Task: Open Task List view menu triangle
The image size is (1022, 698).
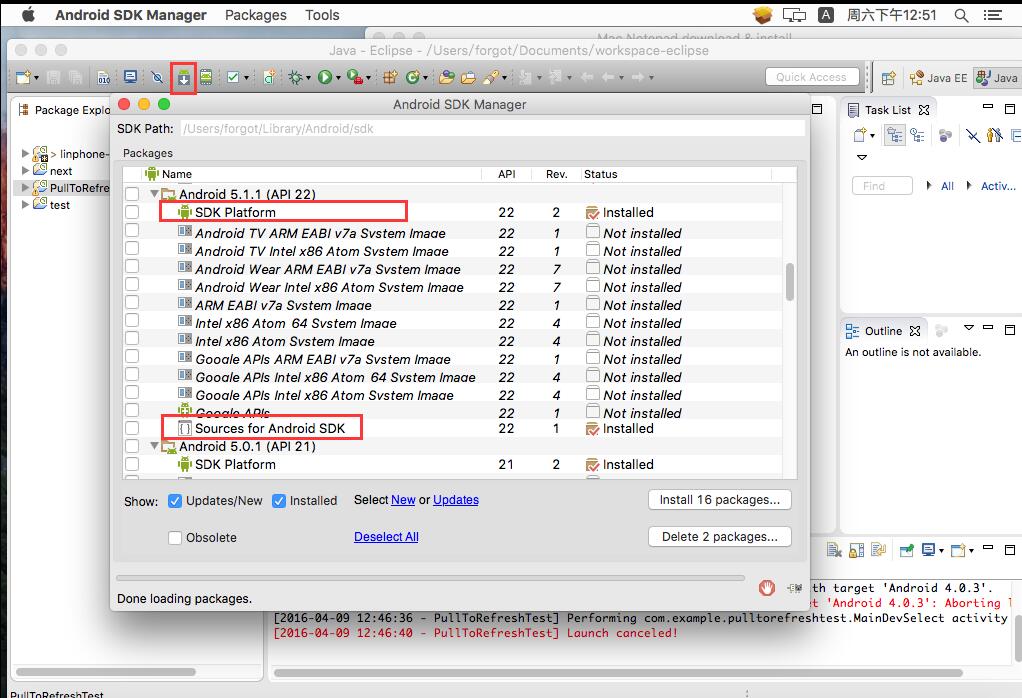Action: (862, 158)
